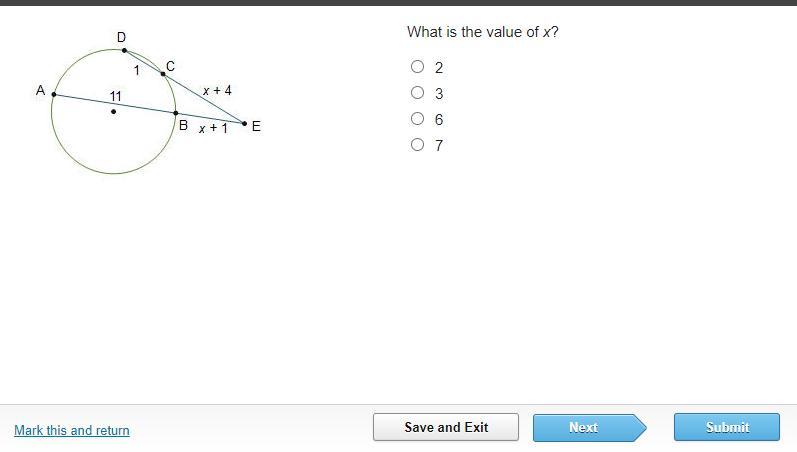Screen dimensions: 797x452
Task: Click the 1 label on segment DC
Action: pos(136,70)
